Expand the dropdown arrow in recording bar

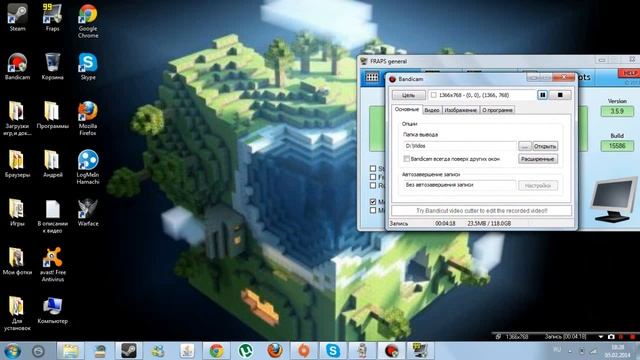pyautogui.click(x=601, y=337)
